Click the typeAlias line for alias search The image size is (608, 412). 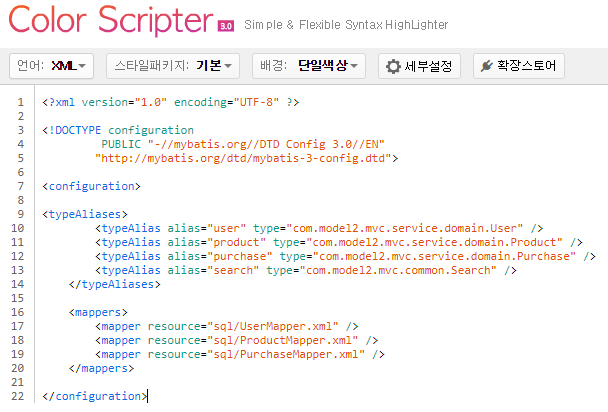306,270
